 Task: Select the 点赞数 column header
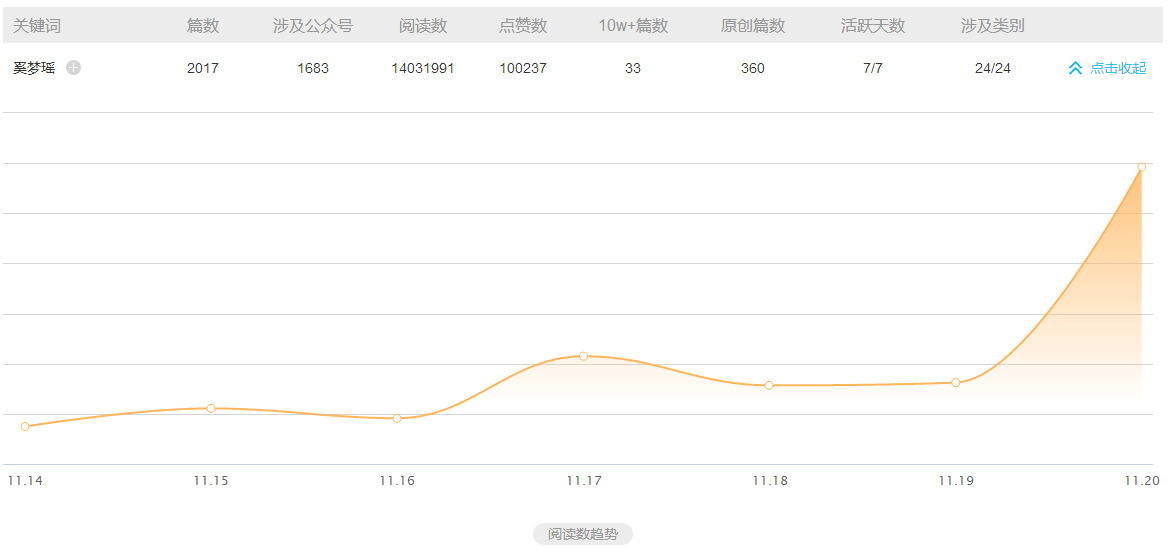coord(523,26)
